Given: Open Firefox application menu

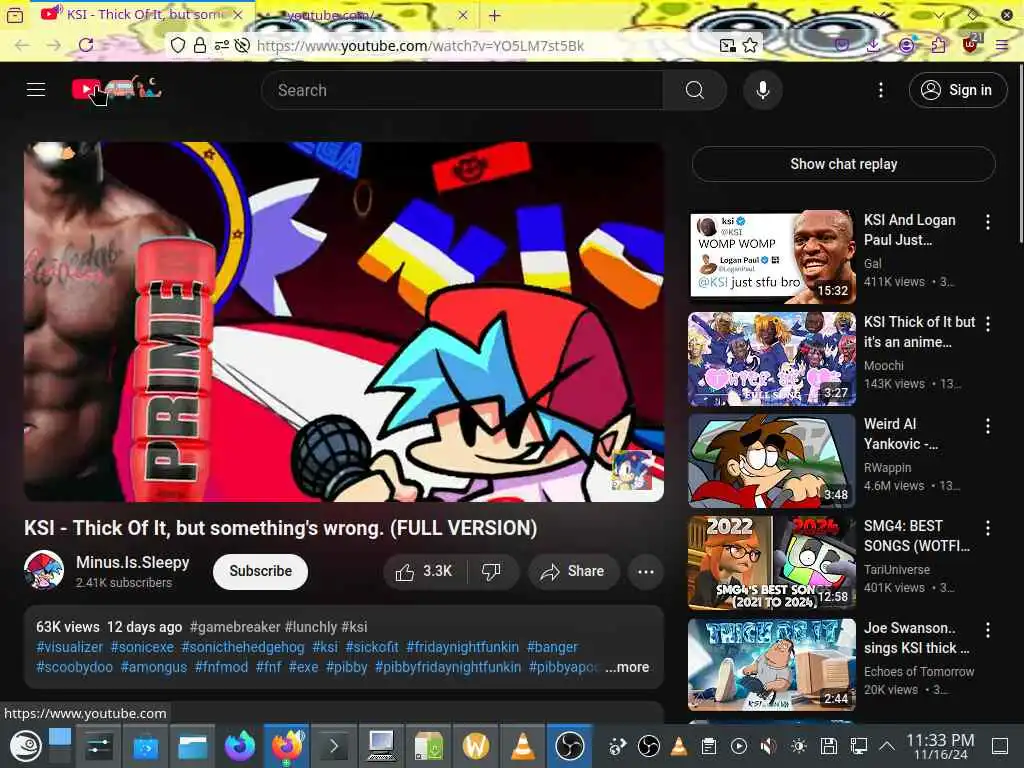Looking at the screenshot, I should (1002, 45).
